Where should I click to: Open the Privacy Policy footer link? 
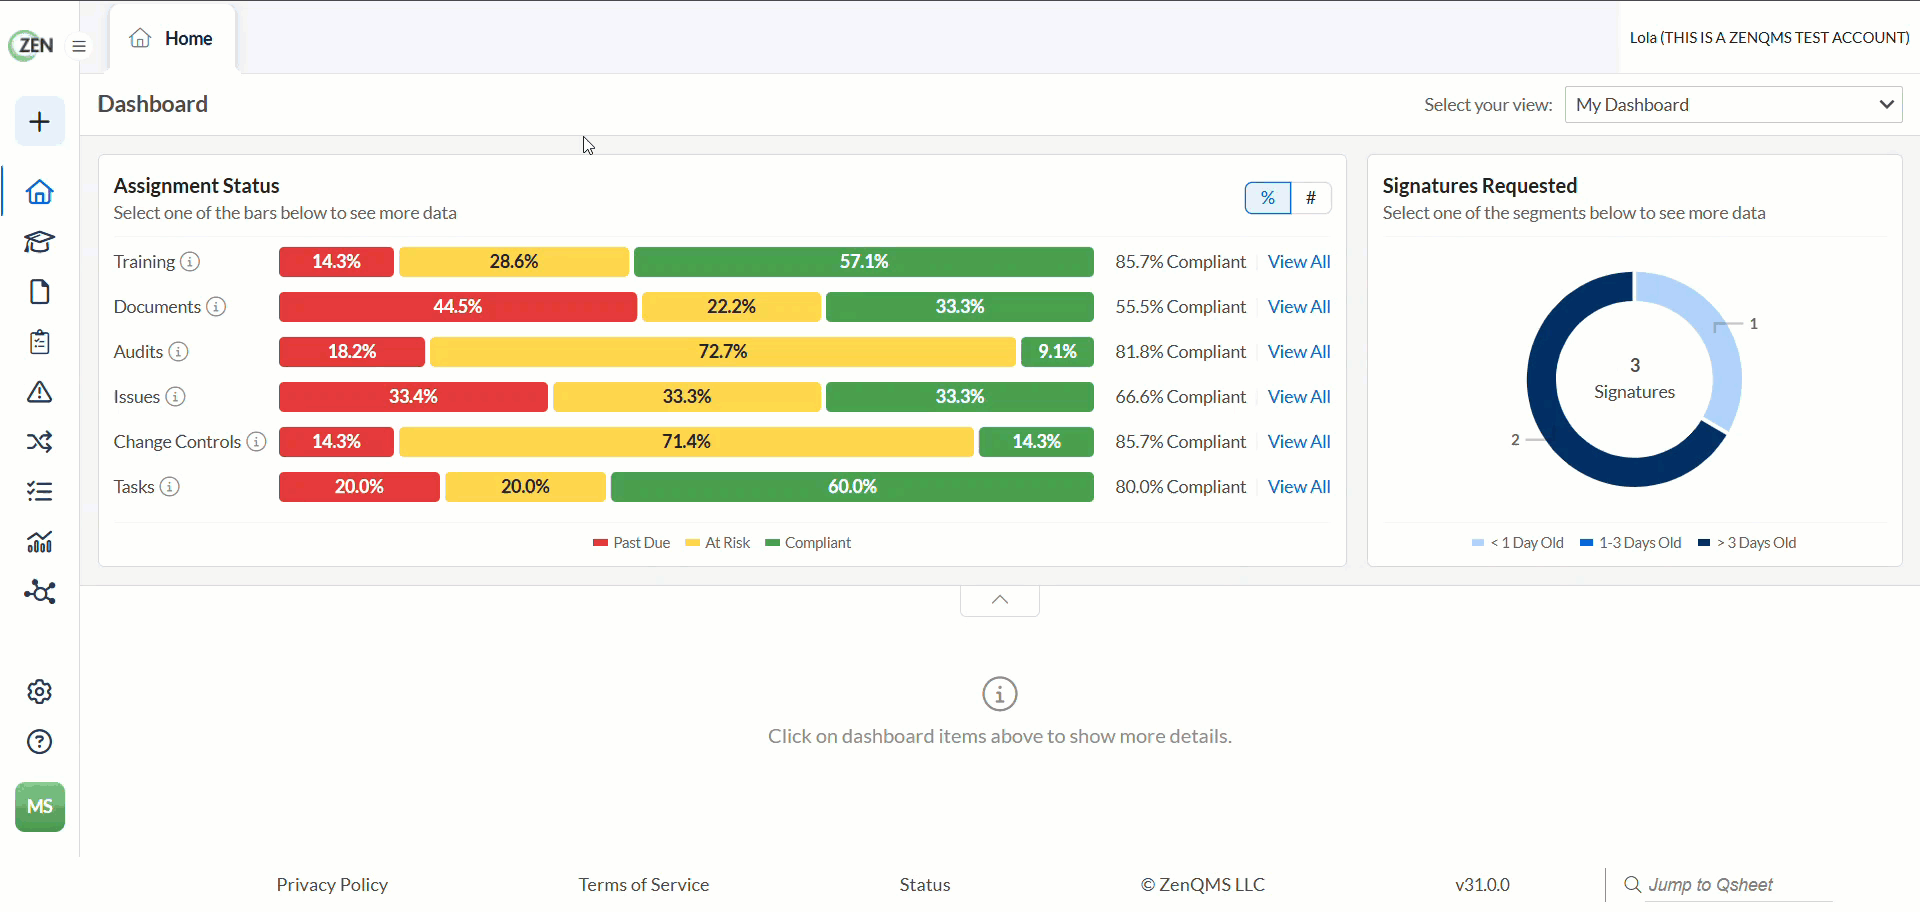(332, 885)
